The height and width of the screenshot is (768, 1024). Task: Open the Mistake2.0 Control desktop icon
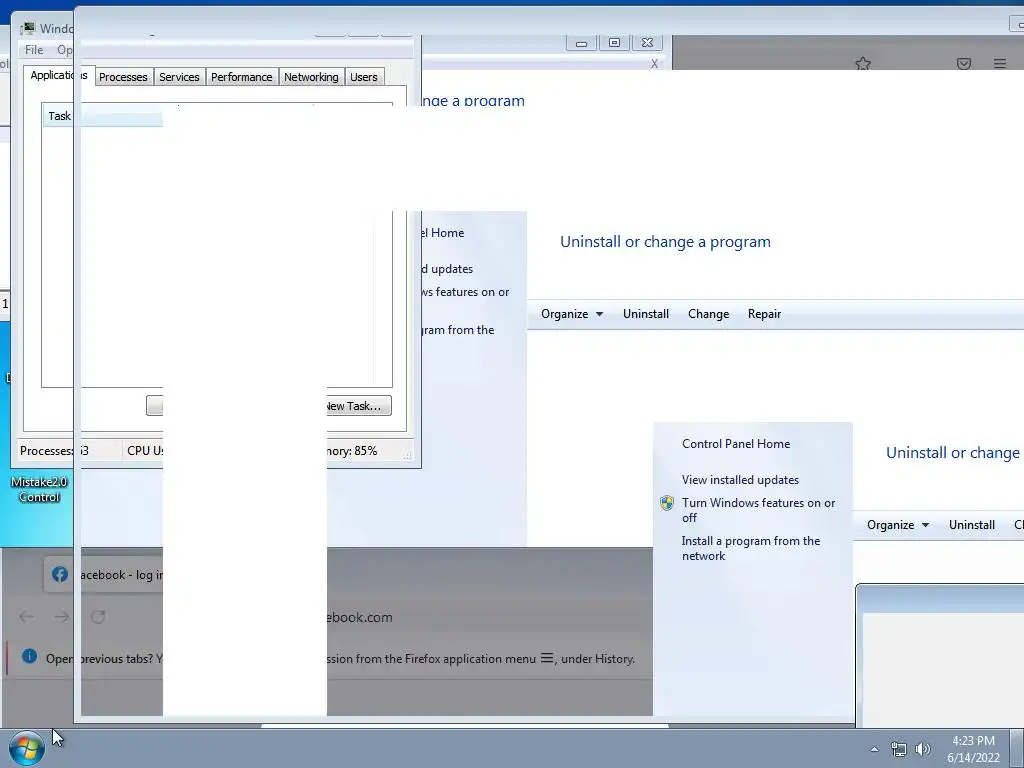[39, 489]
